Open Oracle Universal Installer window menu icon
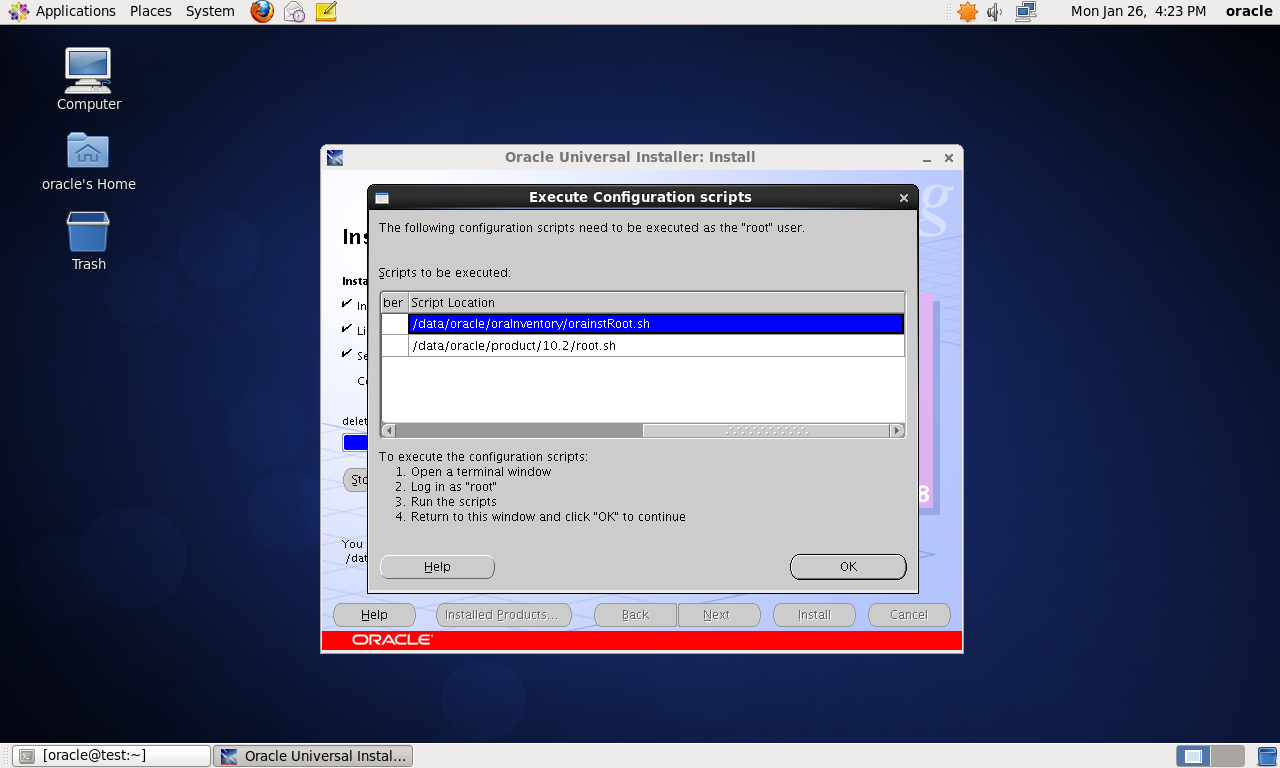 tap(335, 158)
